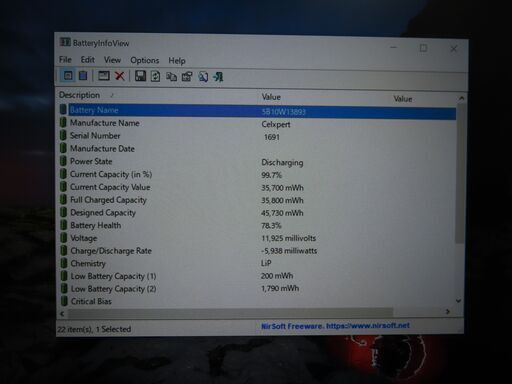Click the battery icon beside Battery Health
The image size is (512, 384).
point(63,225)
